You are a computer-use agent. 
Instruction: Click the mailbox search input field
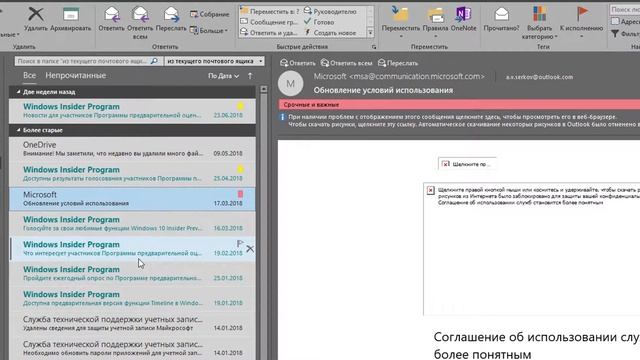83,61
